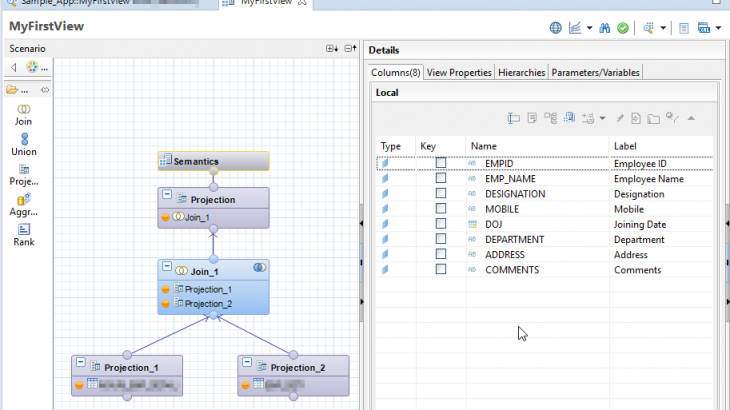This screenshot has width=730, height=410.
Task: Collapse the Join_1 node
Action: pyautogui.click(x=168, y=269)
